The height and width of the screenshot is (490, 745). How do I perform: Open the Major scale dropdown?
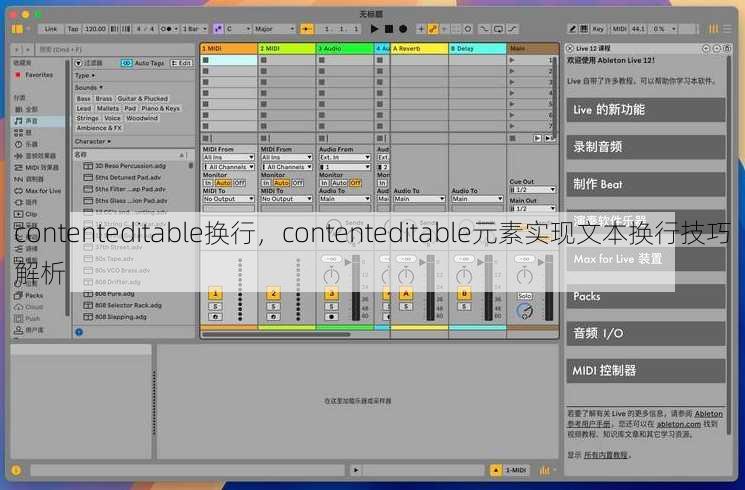pos(274,29)
